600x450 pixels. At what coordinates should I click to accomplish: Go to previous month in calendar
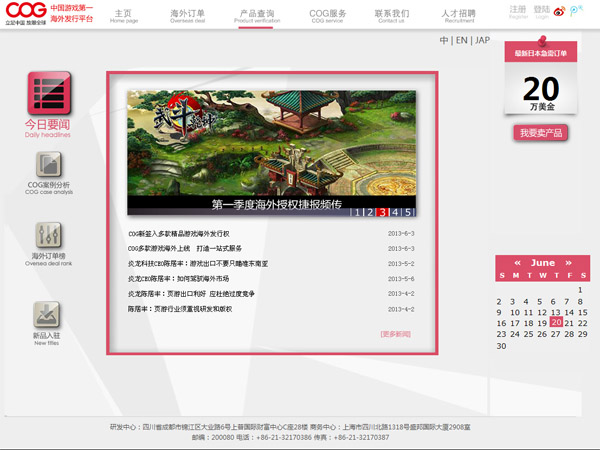point(517,263)
